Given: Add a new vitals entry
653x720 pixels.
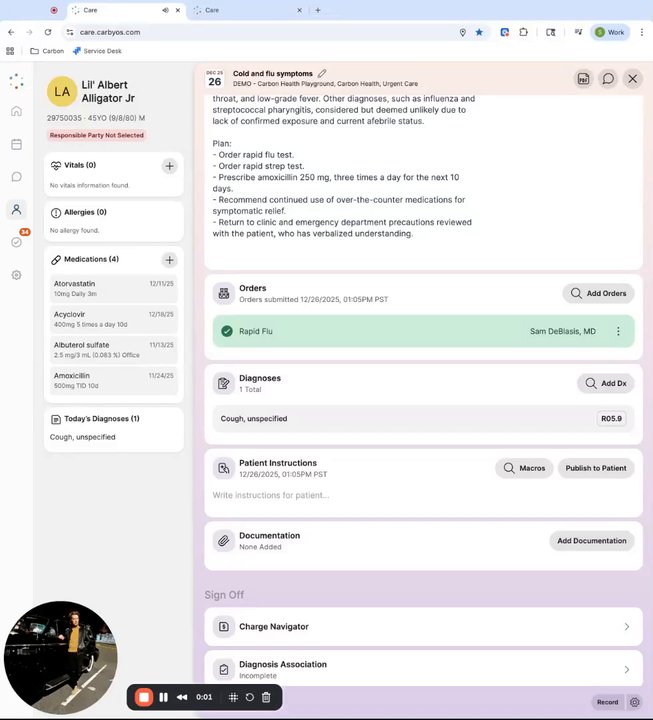Looking at the screenshot, I should [x=169, y=166].
